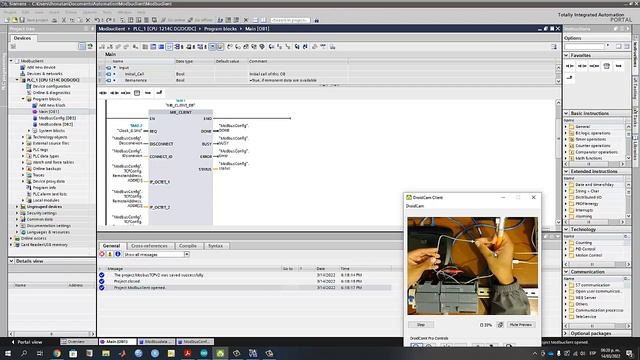This screenshot has width=640, height=360.
Task: Click the Hide Preview button in DroidCam
Action: (x=520, y=324)
